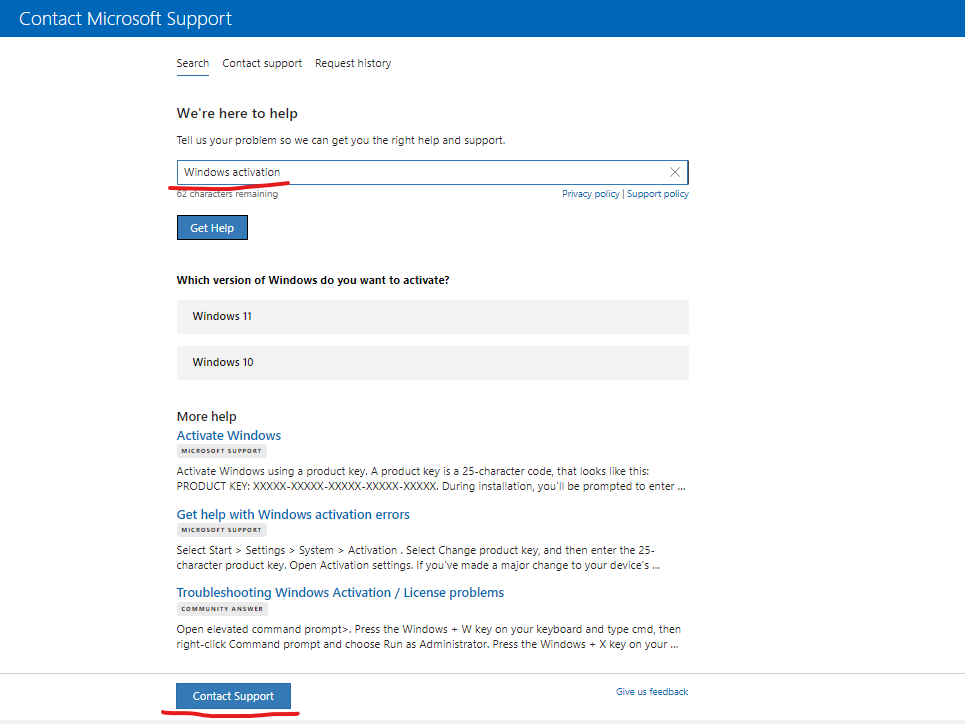Select the Windows activation search text

click(x=232, y=172)
